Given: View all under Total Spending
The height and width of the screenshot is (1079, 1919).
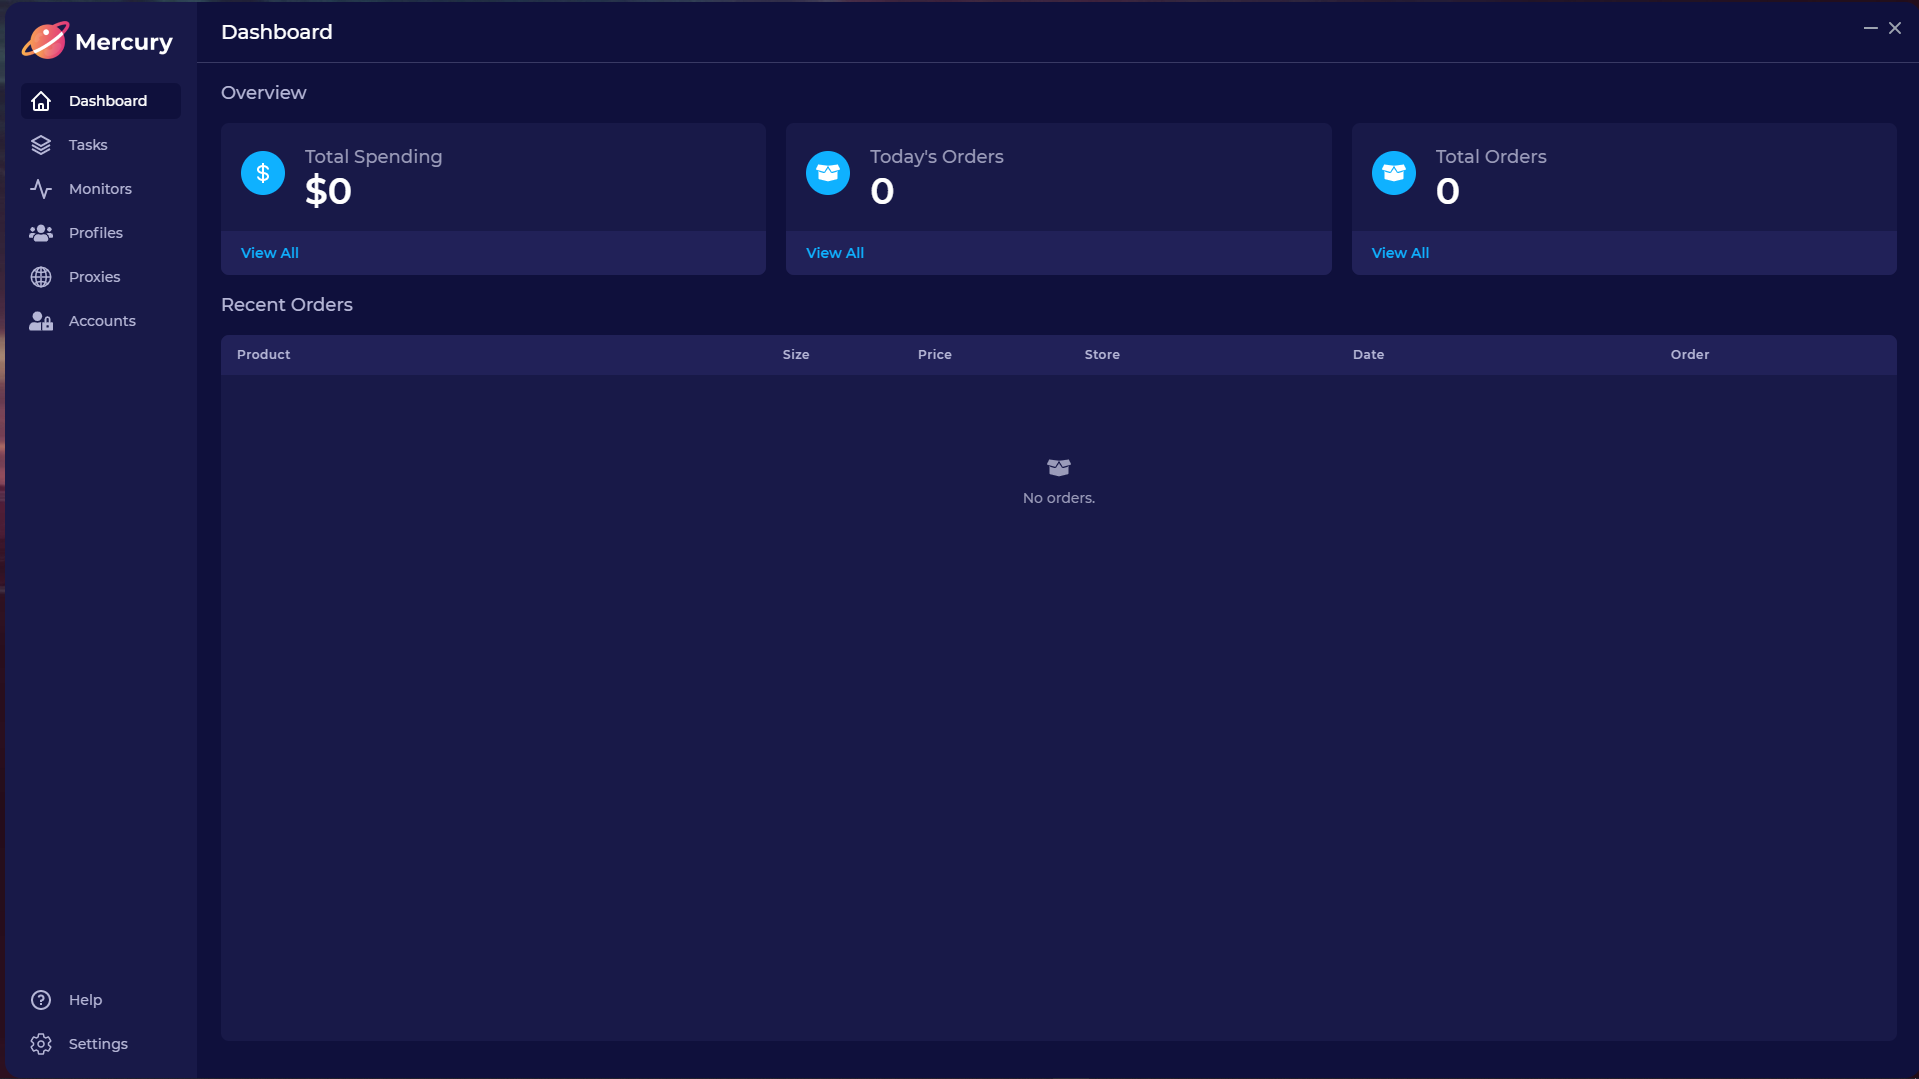Looking at the screenshot, I should 270,253.
